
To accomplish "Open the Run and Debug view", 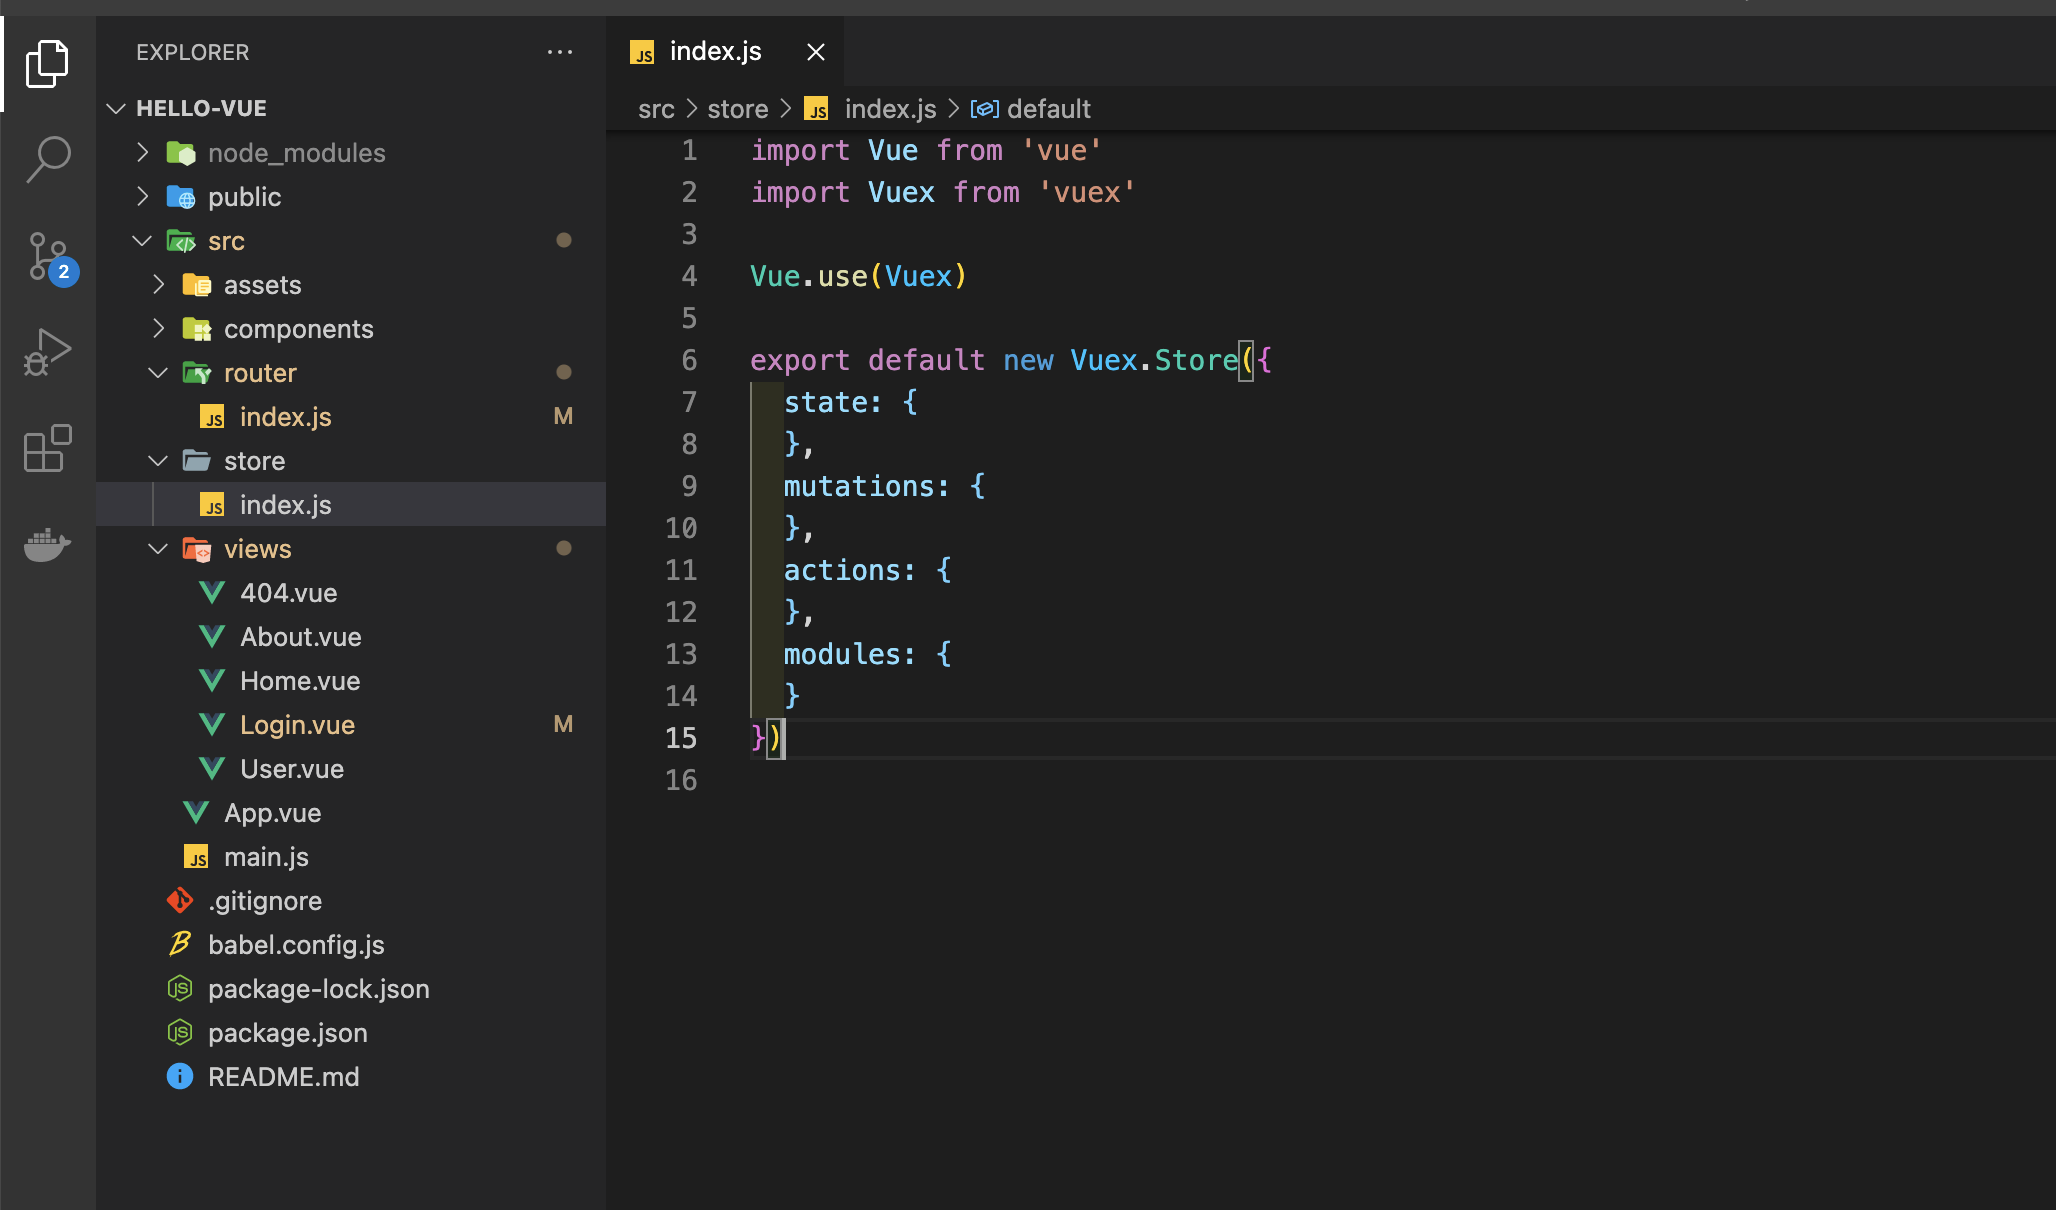I will pyautogui.click(x=47, y=352).
